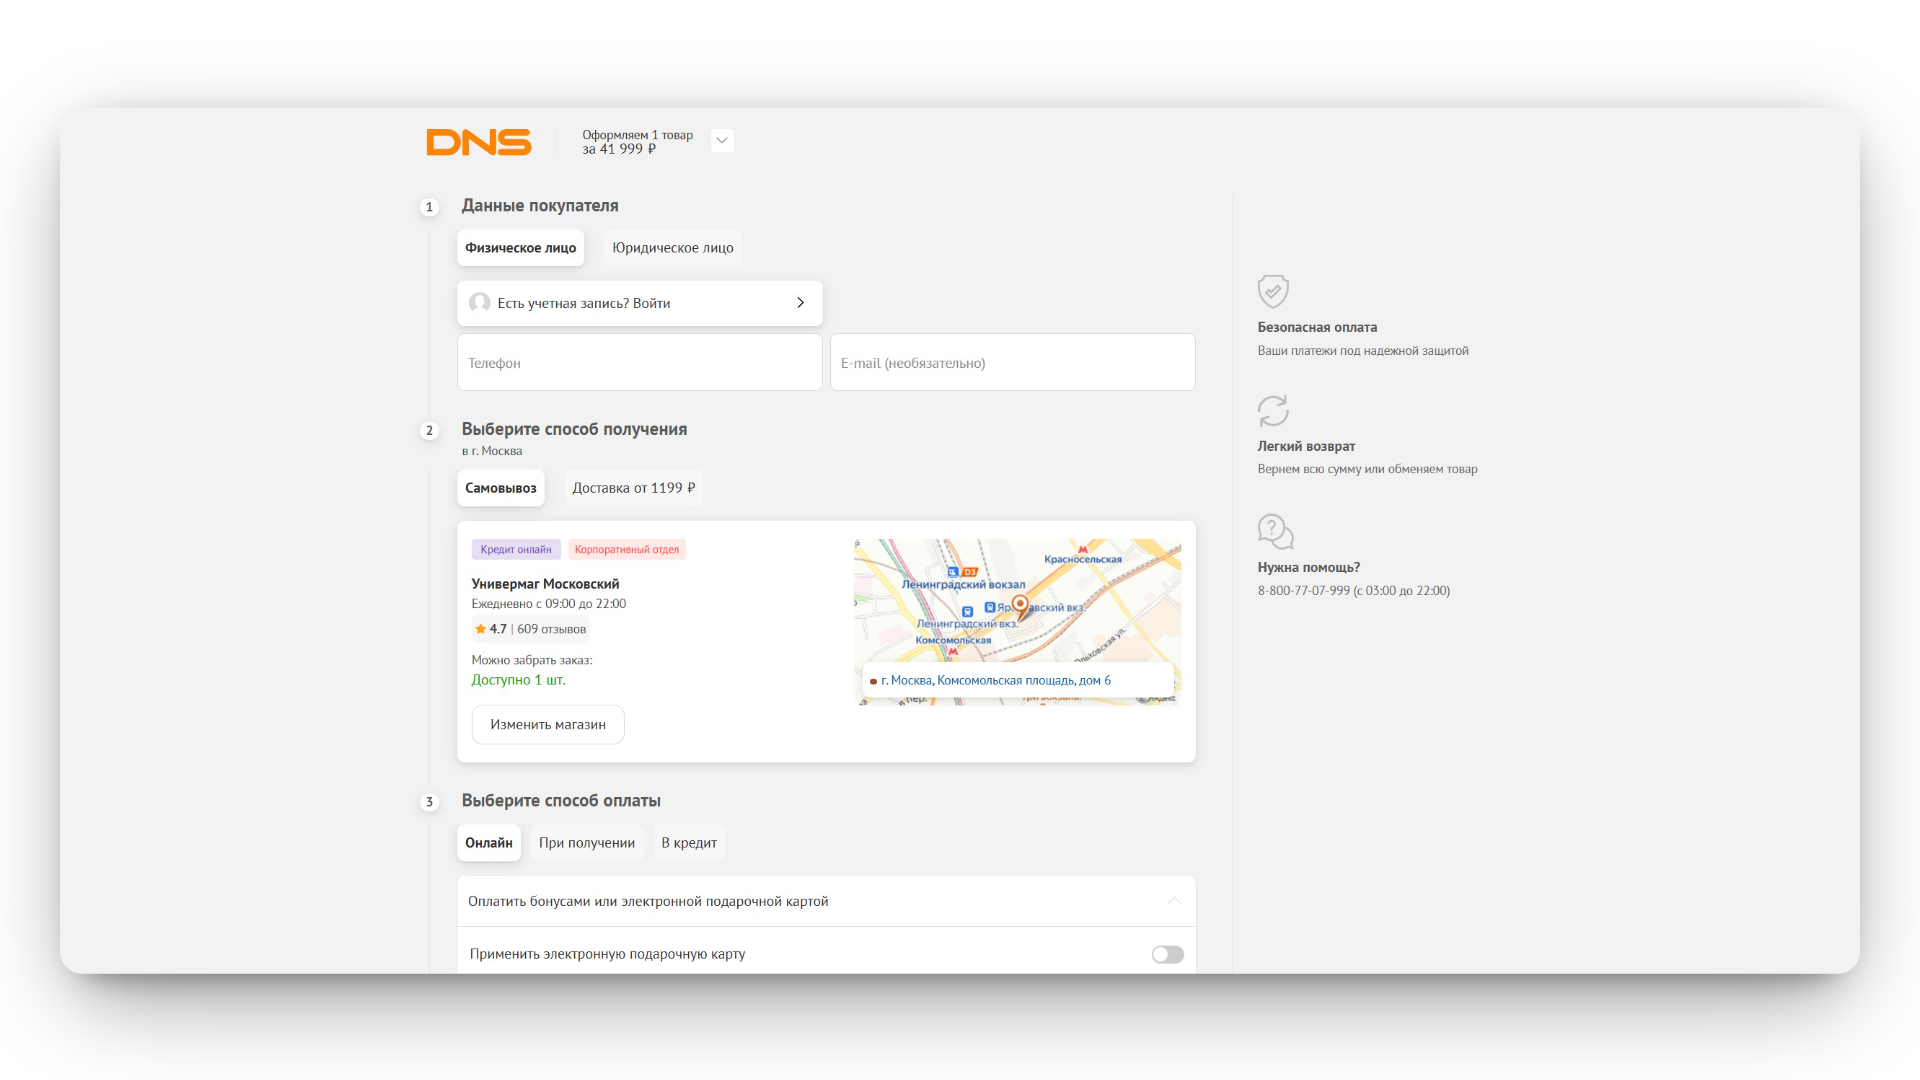The height and width of the screenshot is (1080, 1920).
Task: Open the Комсомольская площадь address link
Action: coord(995,680)
